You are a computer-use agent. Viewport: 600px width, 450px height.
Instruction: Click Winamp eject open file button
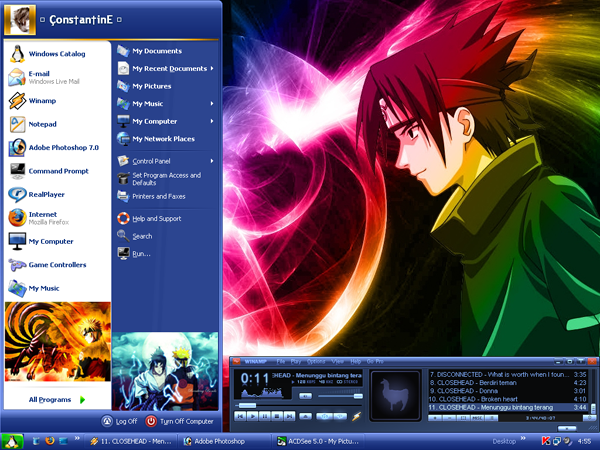[x=305, y=416]
